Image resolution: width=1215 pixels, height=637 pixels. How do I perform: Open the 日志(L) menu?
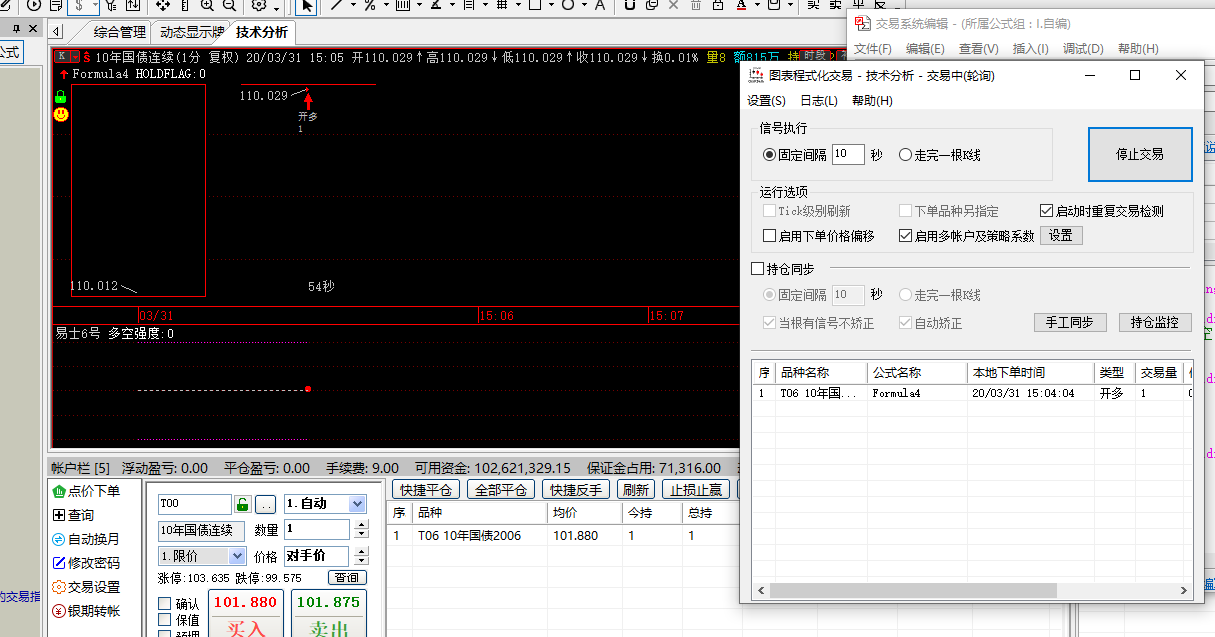[819, 101]
